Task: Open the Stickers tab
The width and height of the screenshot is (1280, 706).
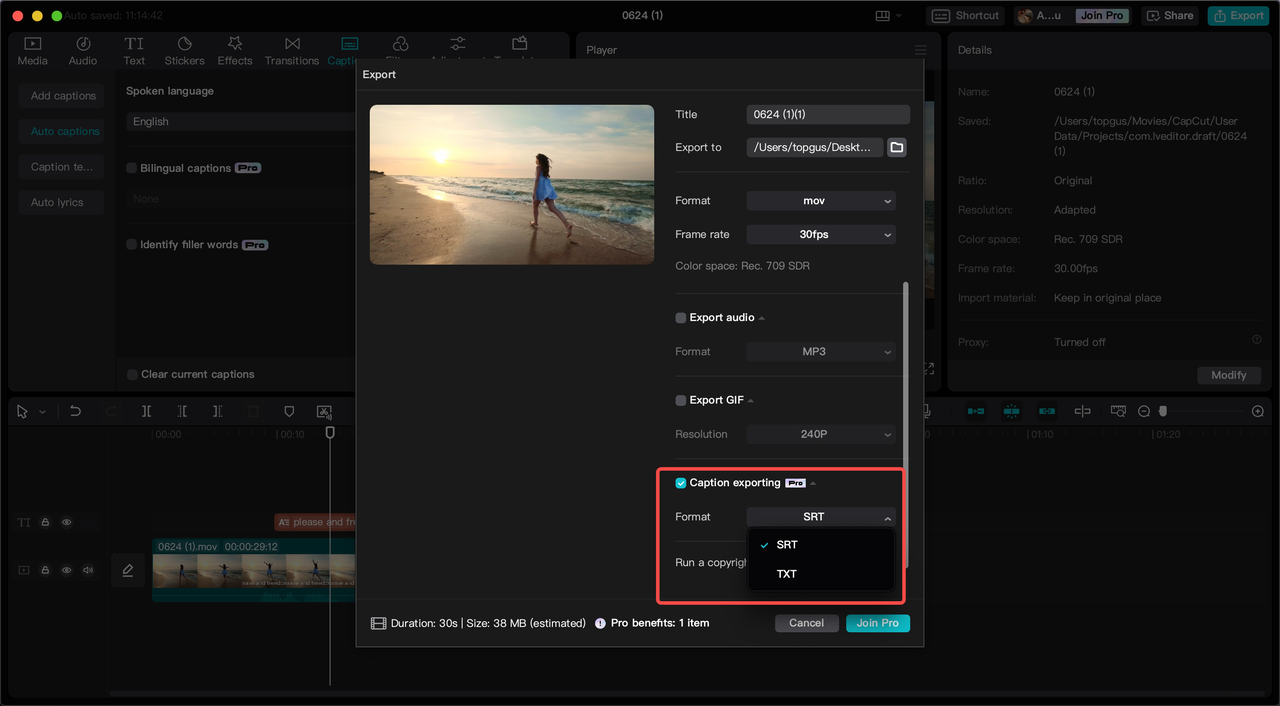Action: 184,51
